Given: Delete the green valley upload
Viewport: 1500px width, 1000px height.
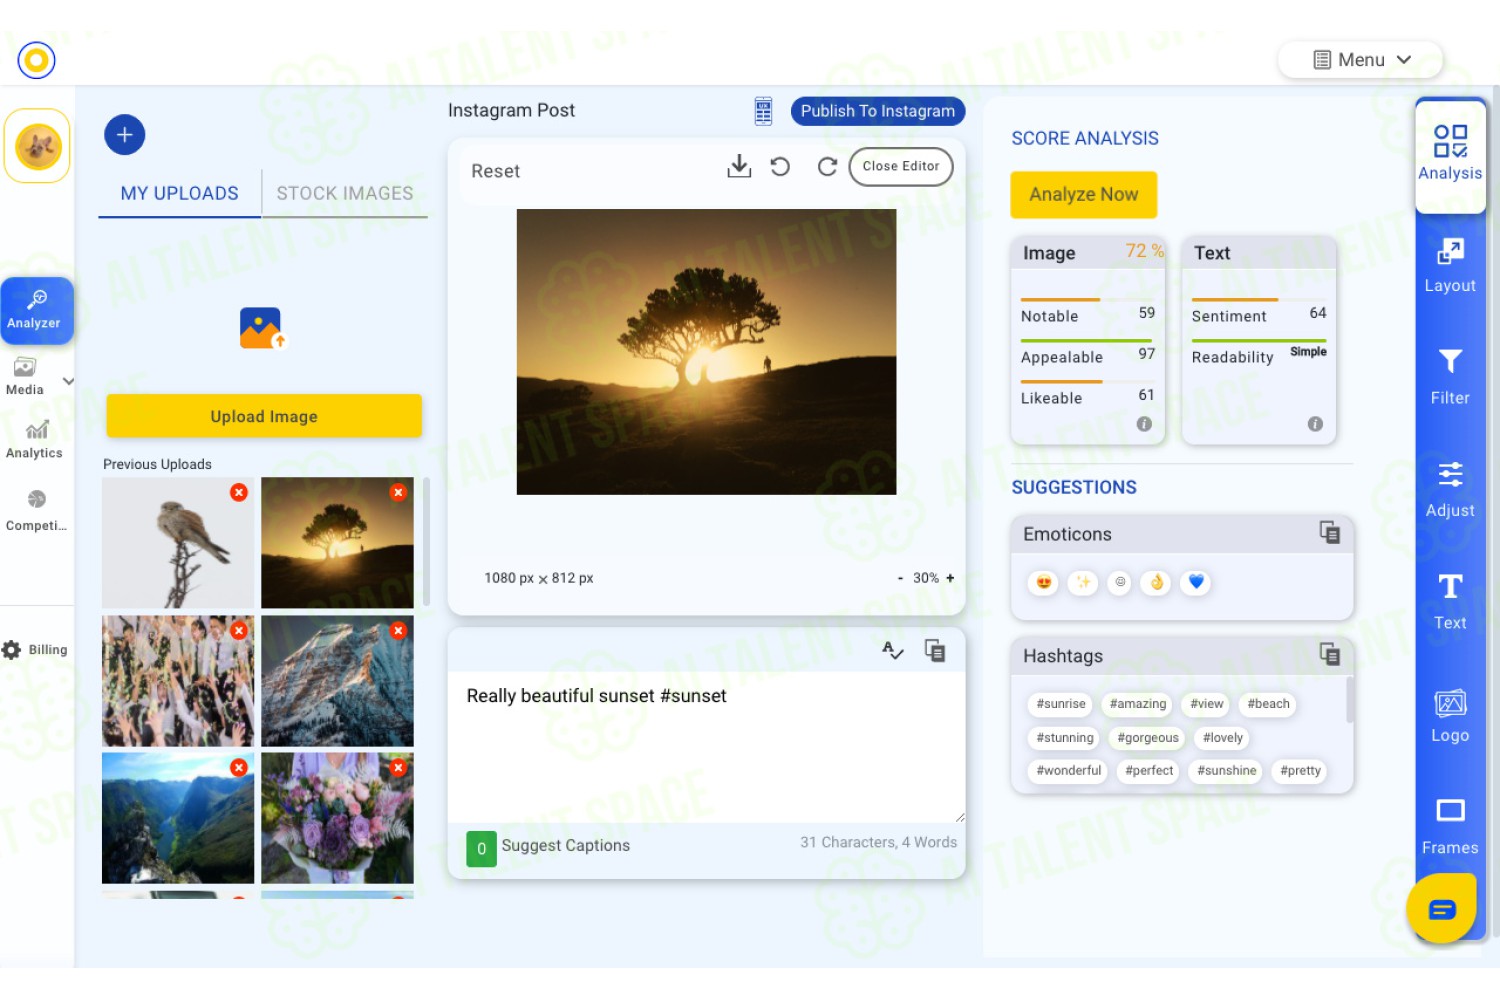Looking at the screenshot, I should point(239,767).
